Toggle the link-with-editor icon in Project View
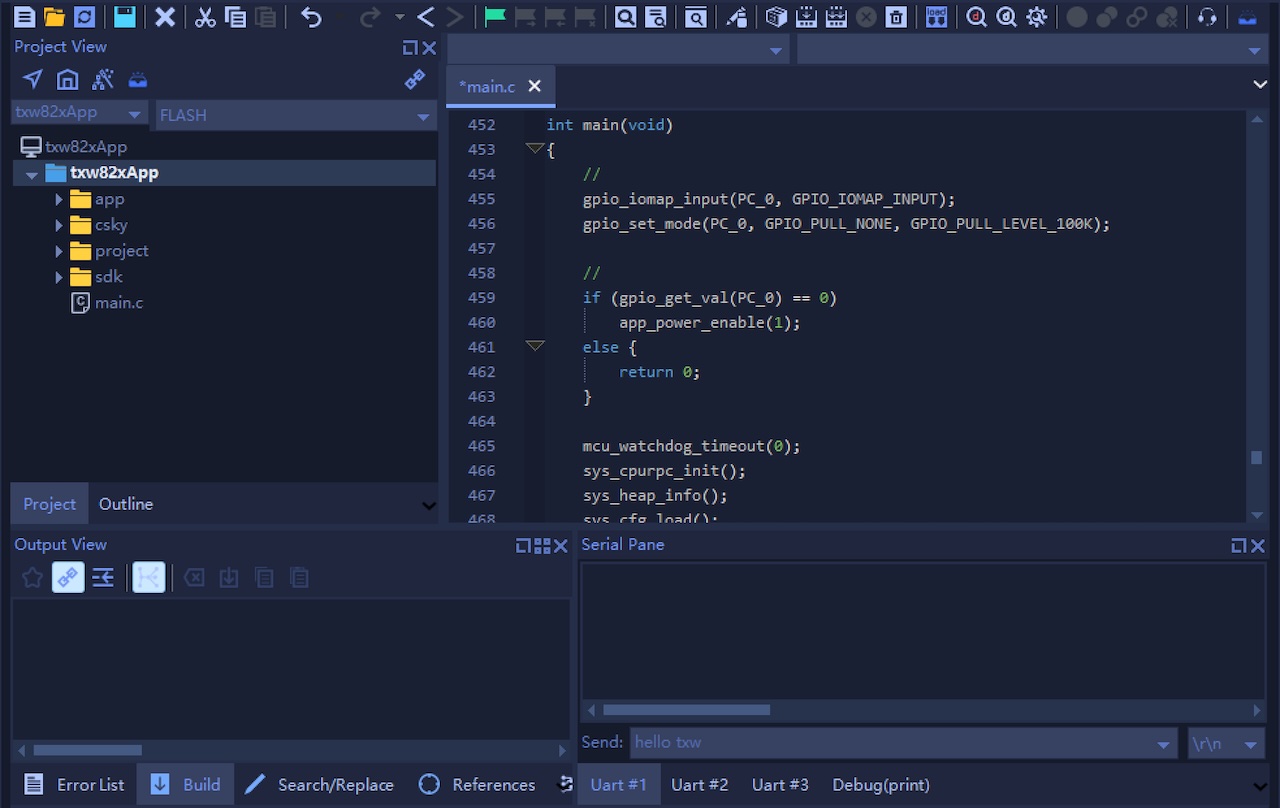This screenshot has height=808, width=1280. [x=414, y=80]
